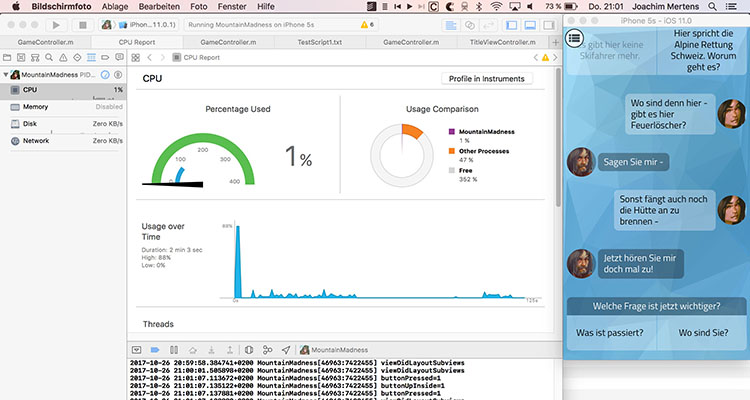Select the MountainMadness process in debug bar
Viewport: 750px width, 400px height.
click(334, 350)
